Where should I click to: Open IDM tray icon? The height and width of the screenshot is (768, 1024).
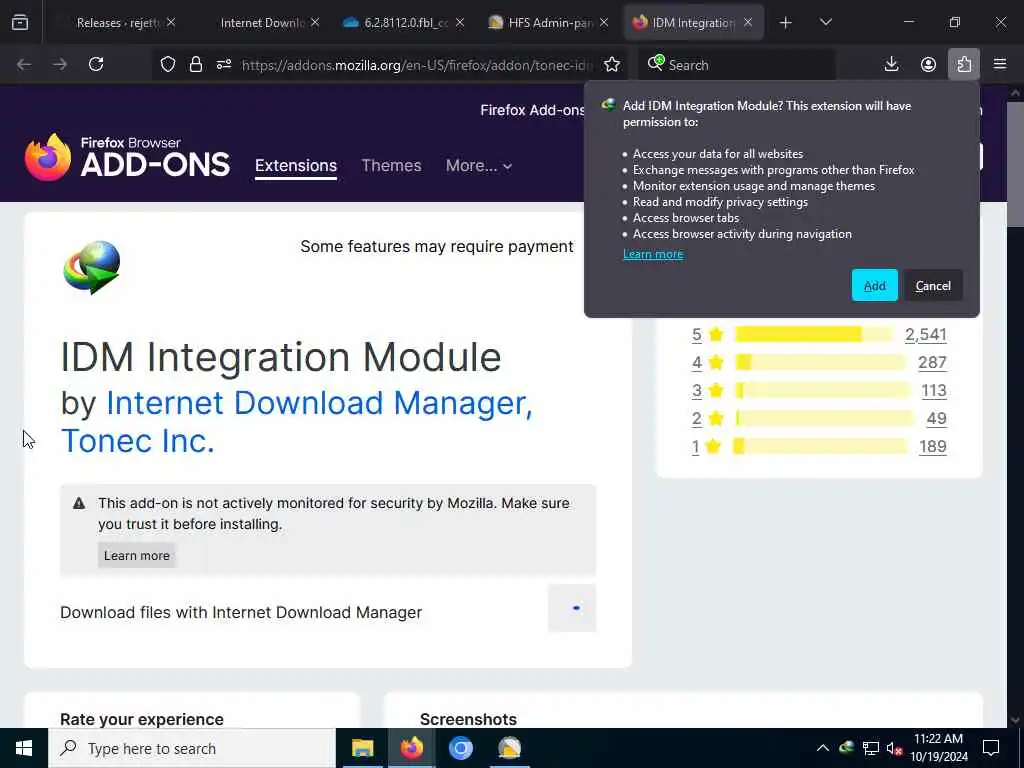847,748
